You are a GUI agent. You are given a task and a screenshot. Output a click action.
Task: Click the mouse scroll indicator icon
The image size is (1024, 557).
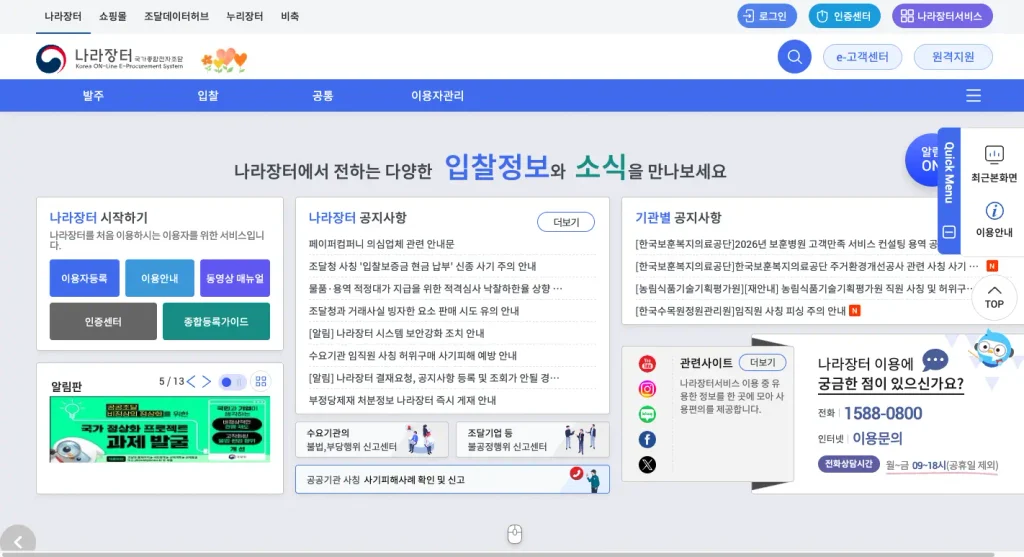(x=515, y=533)
